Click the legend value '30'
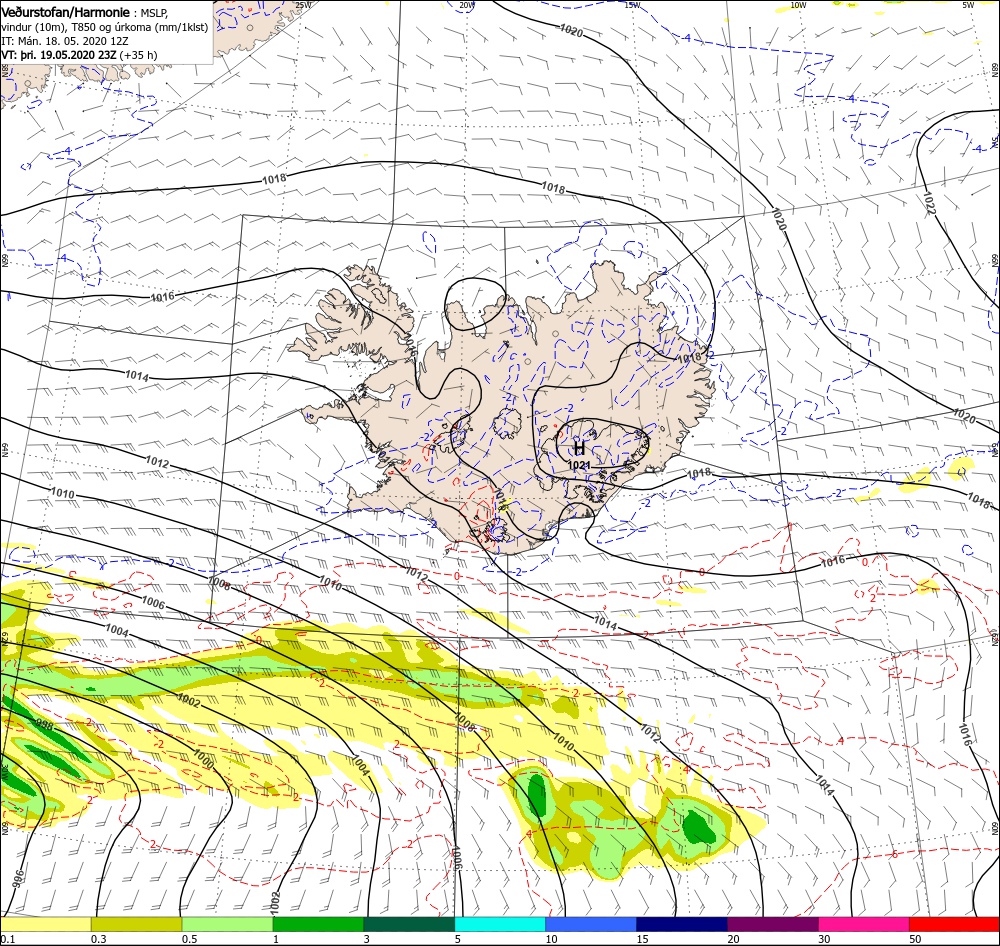The width and height of the screenshot is (1000, 946). (825, 939)
